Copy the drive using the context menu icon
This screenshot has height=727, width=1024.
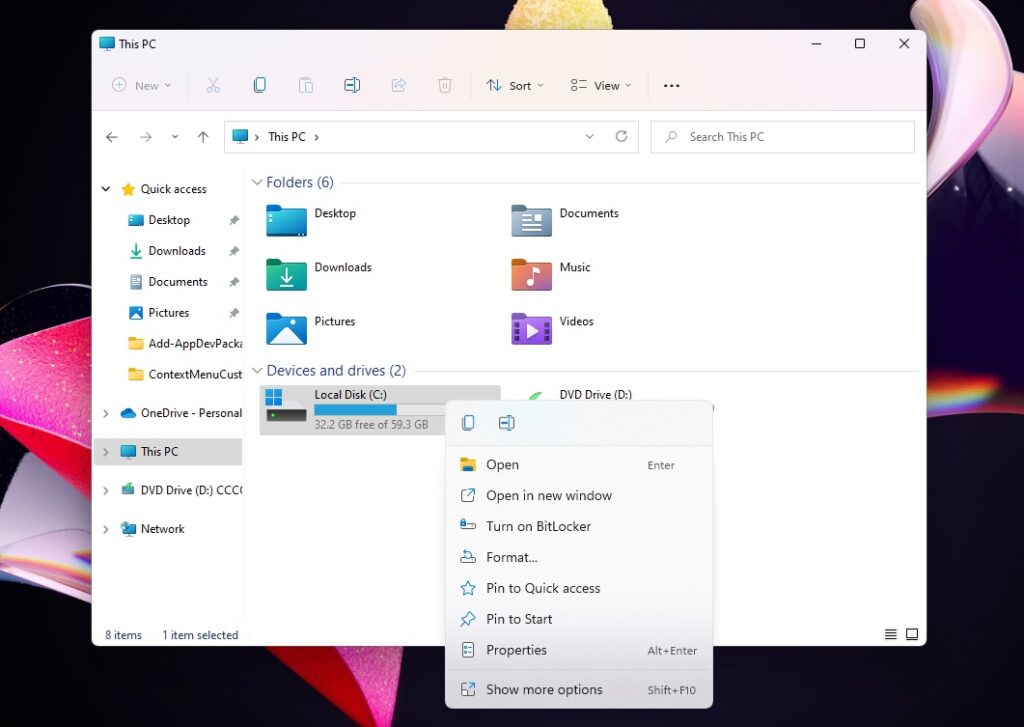point(467,423)
